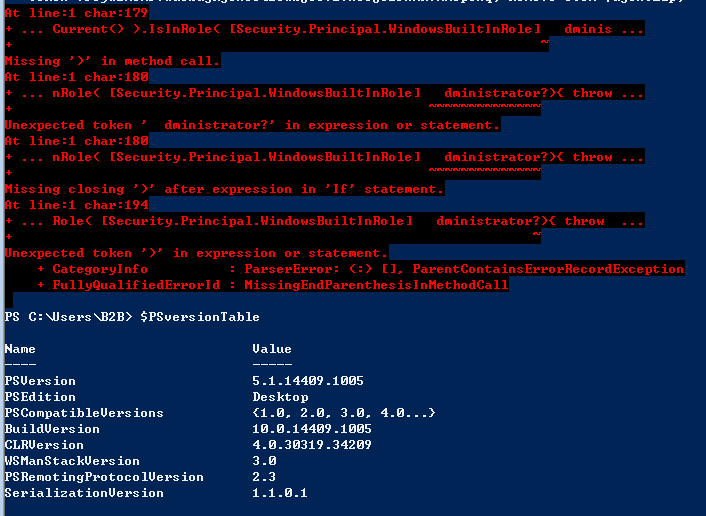Select PSRemotingProtocolVersion value 2.3
Viewport: 706px width, 516px height.
point(264,477)
